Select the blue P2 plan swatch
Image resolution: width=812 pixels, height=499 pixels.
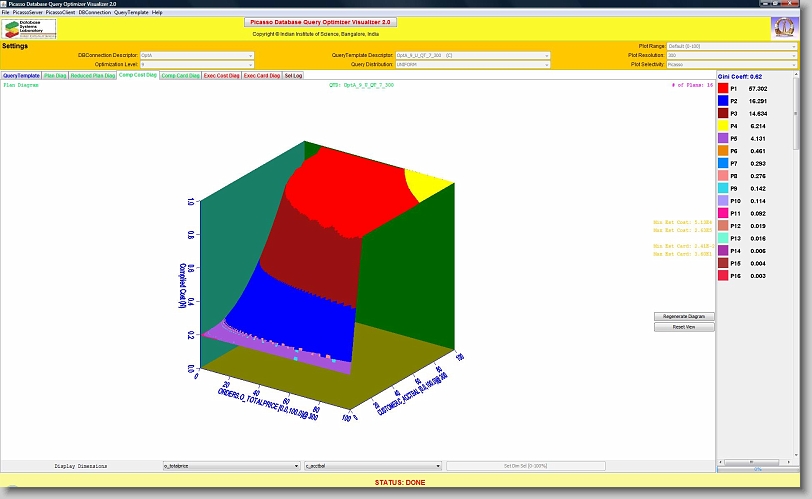(x=735, y=101)
